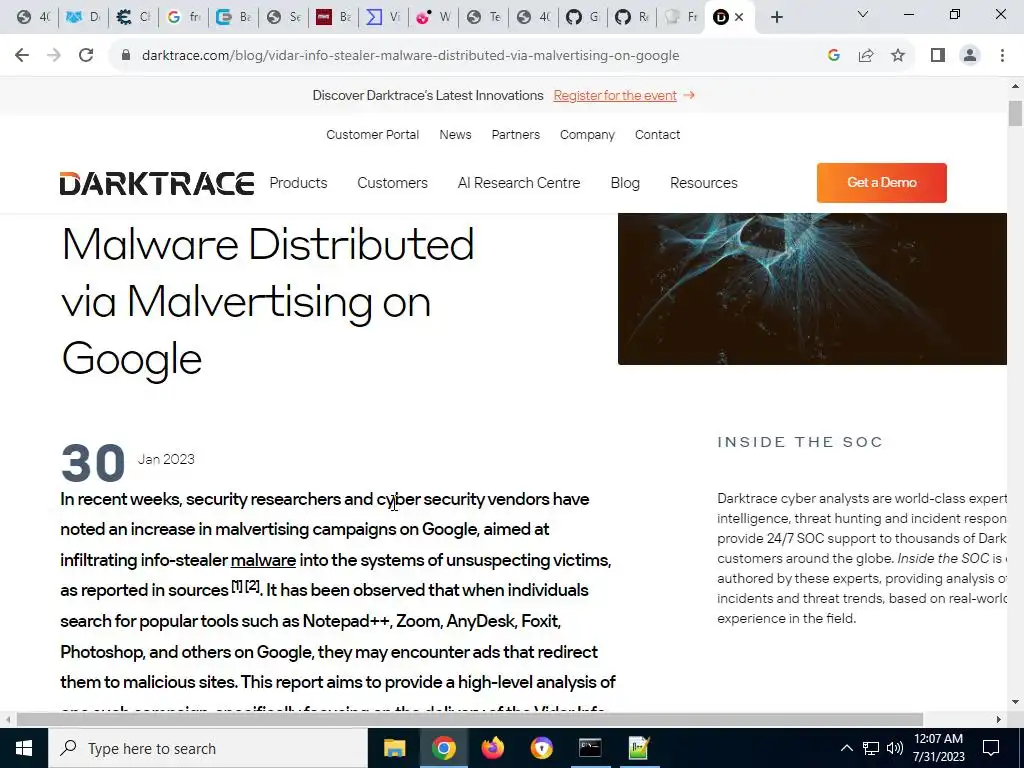
Task: Click the padlock site info icon
Action: coord(126,56)
